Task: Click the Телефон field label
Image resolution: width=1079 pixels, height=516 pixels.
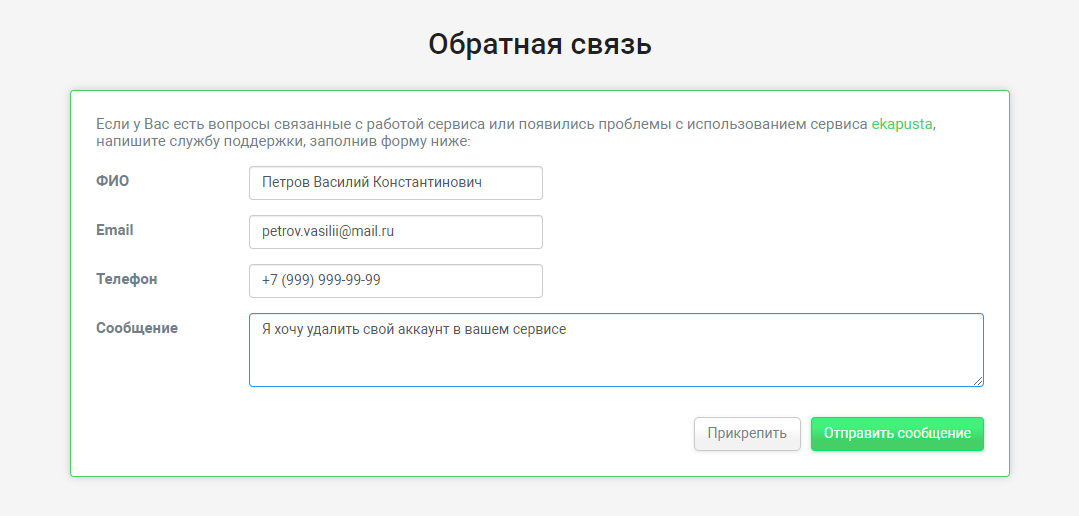Action: click(x=126, y=279)
